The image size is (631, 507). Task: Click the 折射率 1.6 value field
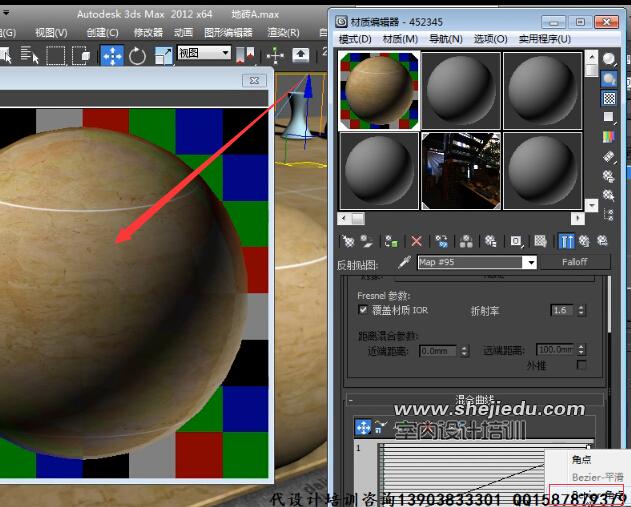click(x=562, y=310)
